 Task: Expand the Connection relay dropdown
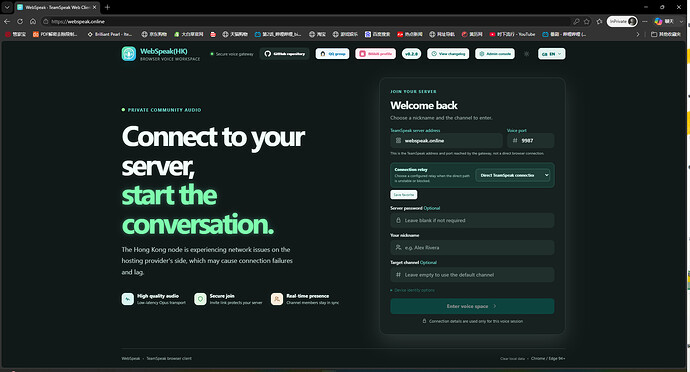click(513, 175)
